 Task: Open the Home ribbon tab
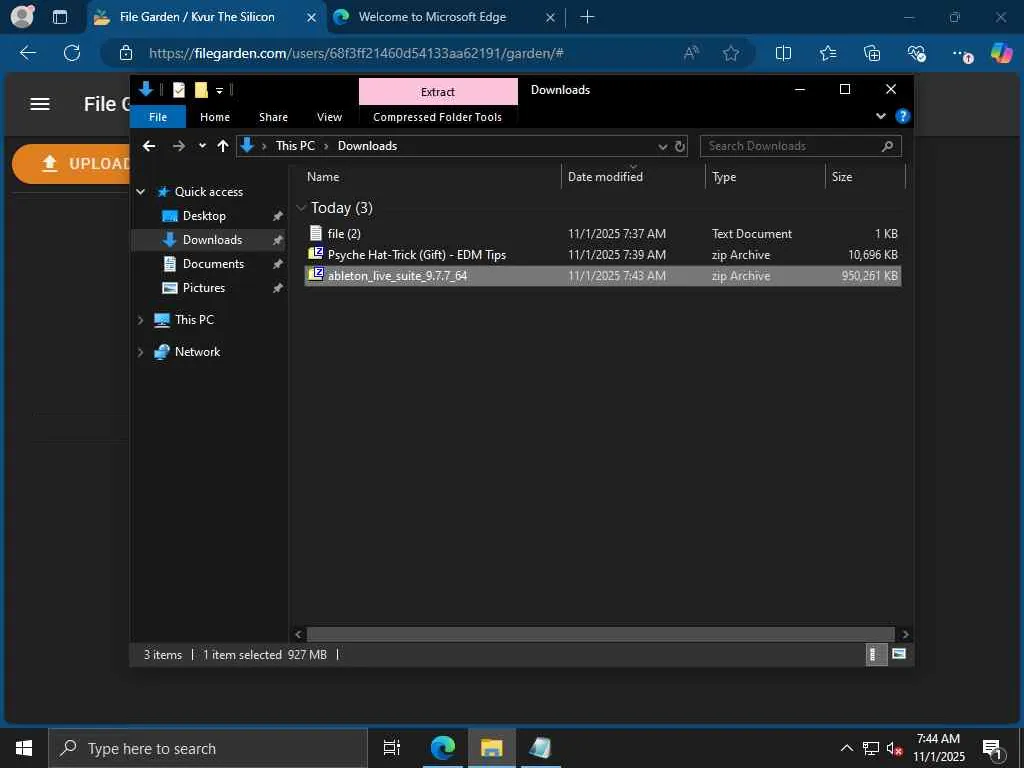point(215,117)
